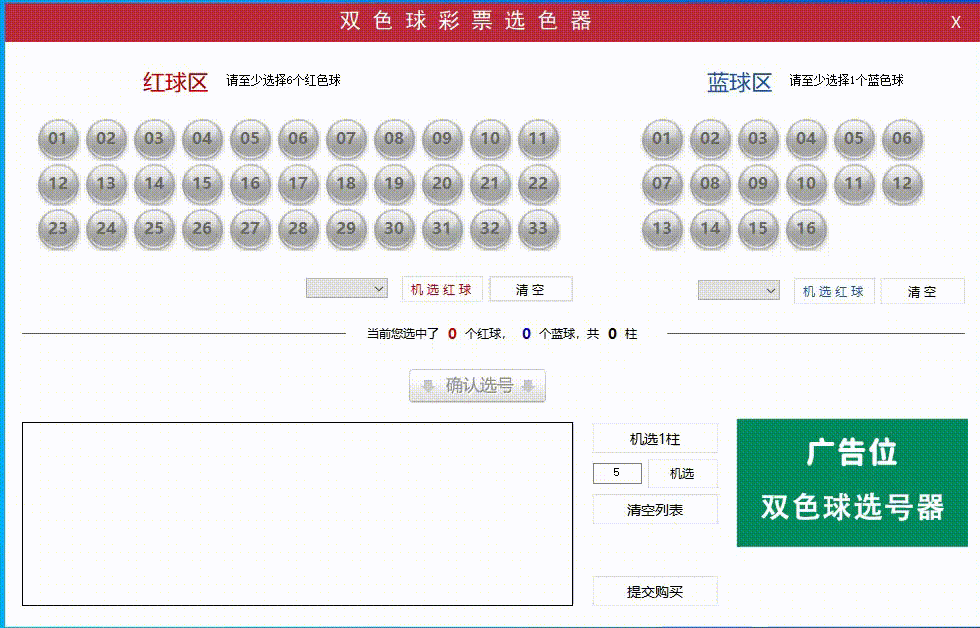Pick blue zone ball 11
Screen dimensions: 980x628
[854, 184]
